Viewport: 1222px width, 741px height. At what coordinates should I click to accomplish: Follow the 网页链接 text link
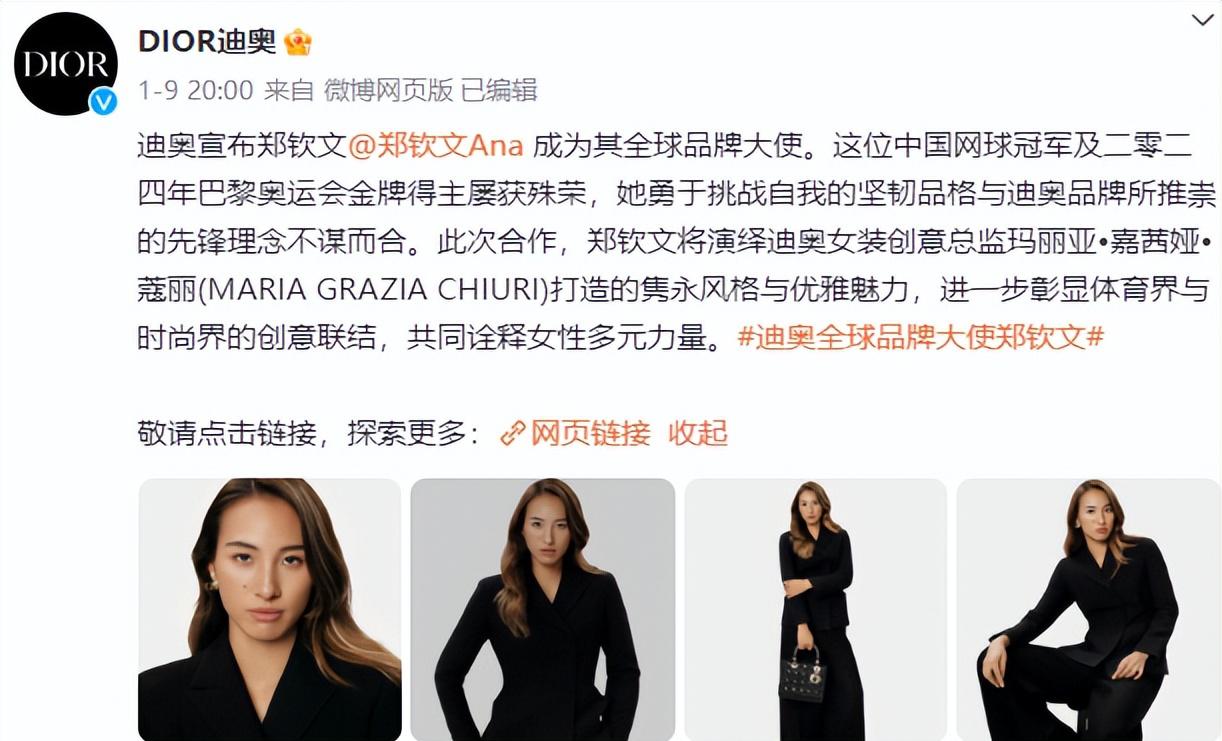click(590, 433)
